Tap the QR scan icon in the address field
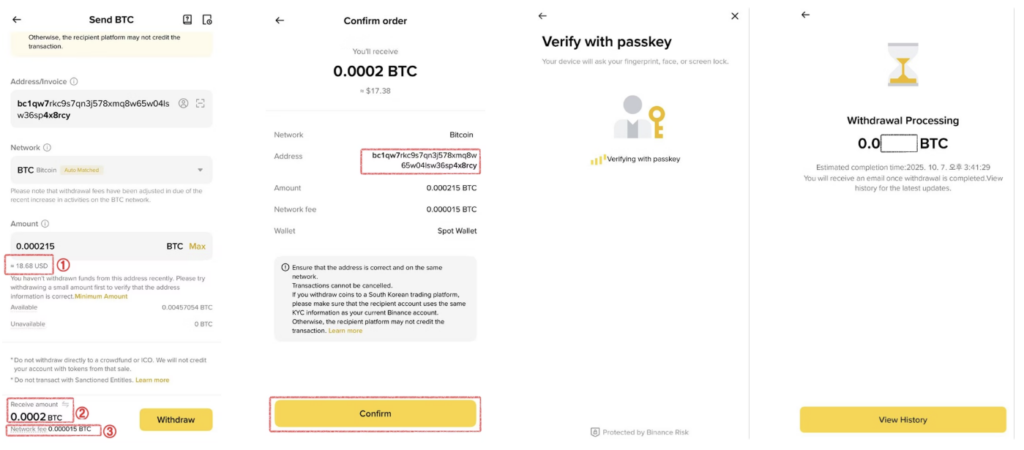 pyautogui.click(x=201, y=103)
